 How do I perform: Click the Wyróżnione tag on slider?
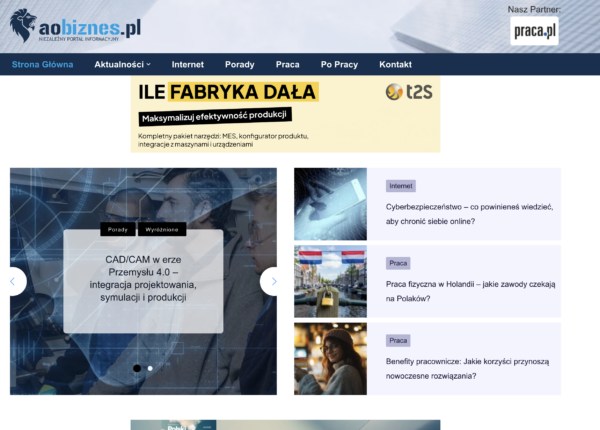coord(162,229)
